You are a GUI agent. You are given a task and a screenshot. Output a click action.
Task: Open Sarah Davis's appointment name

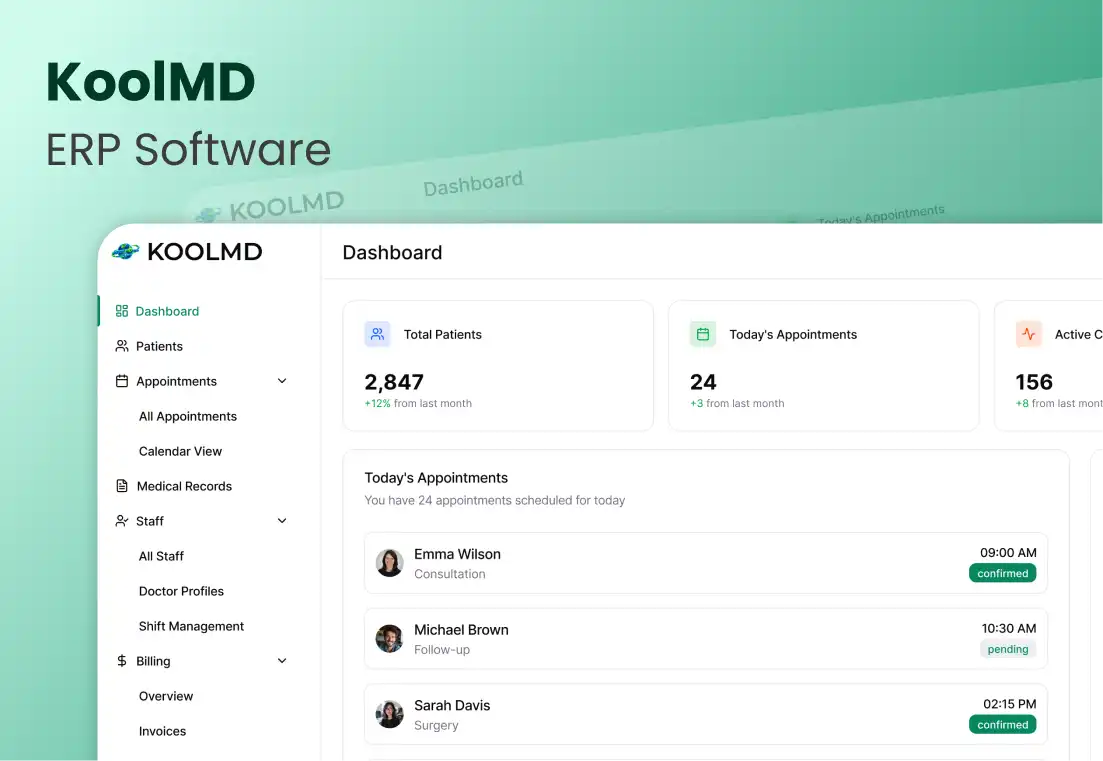coord(452,705)
